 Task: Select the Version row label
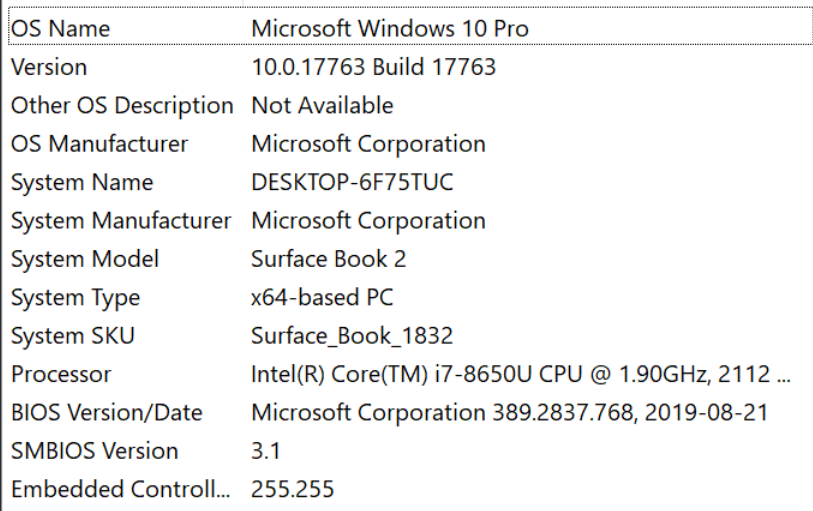click(x=49, y=67)
